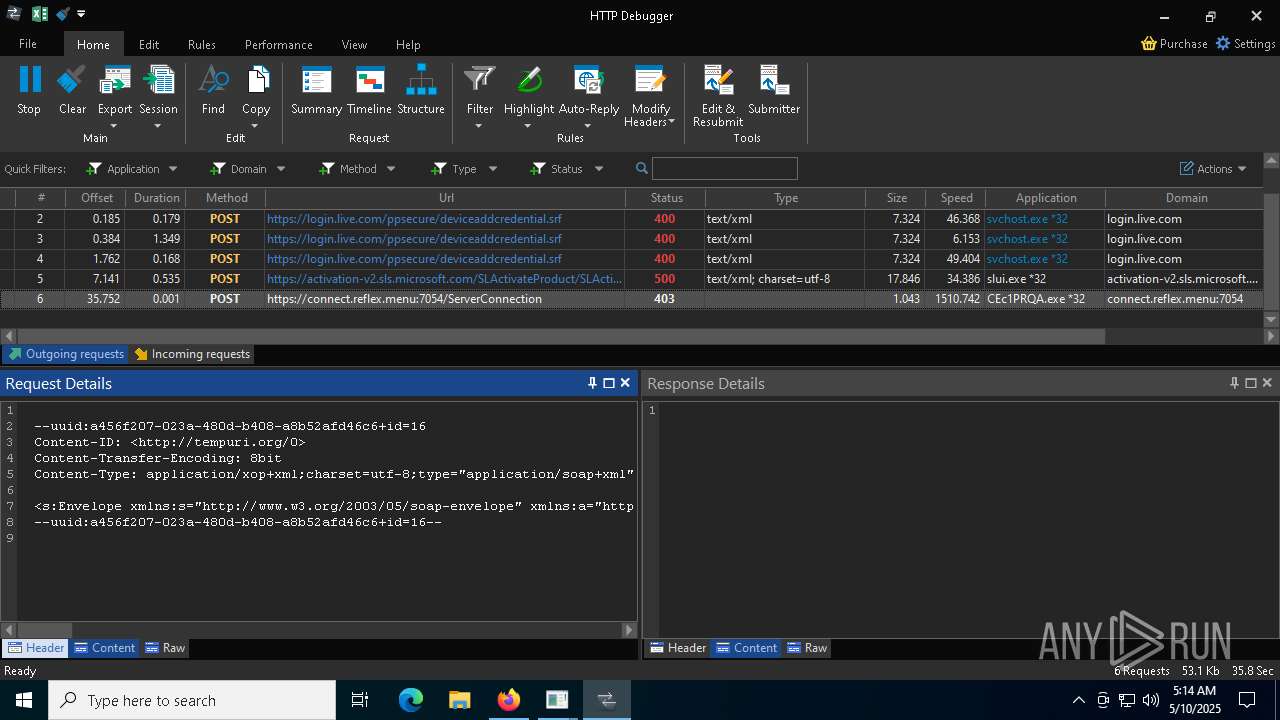This screenshot has width=1280, height=720.
Task: Open the Highlight rules tool
Action: click(x=529, y=89)
